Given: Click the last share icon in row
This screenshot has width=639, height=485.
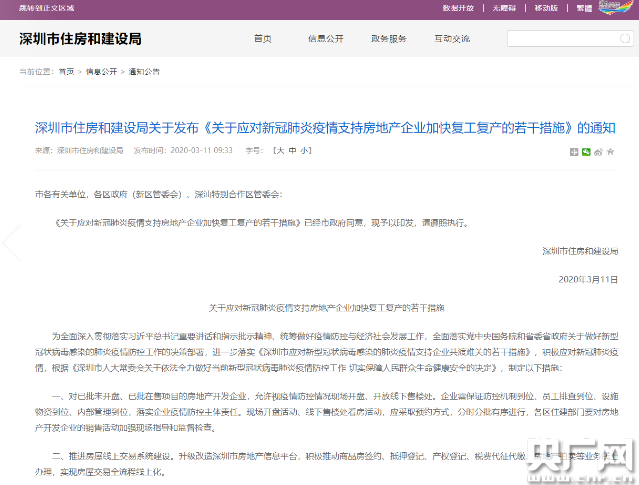Looking at the screenshot, I should click(612, 152).
